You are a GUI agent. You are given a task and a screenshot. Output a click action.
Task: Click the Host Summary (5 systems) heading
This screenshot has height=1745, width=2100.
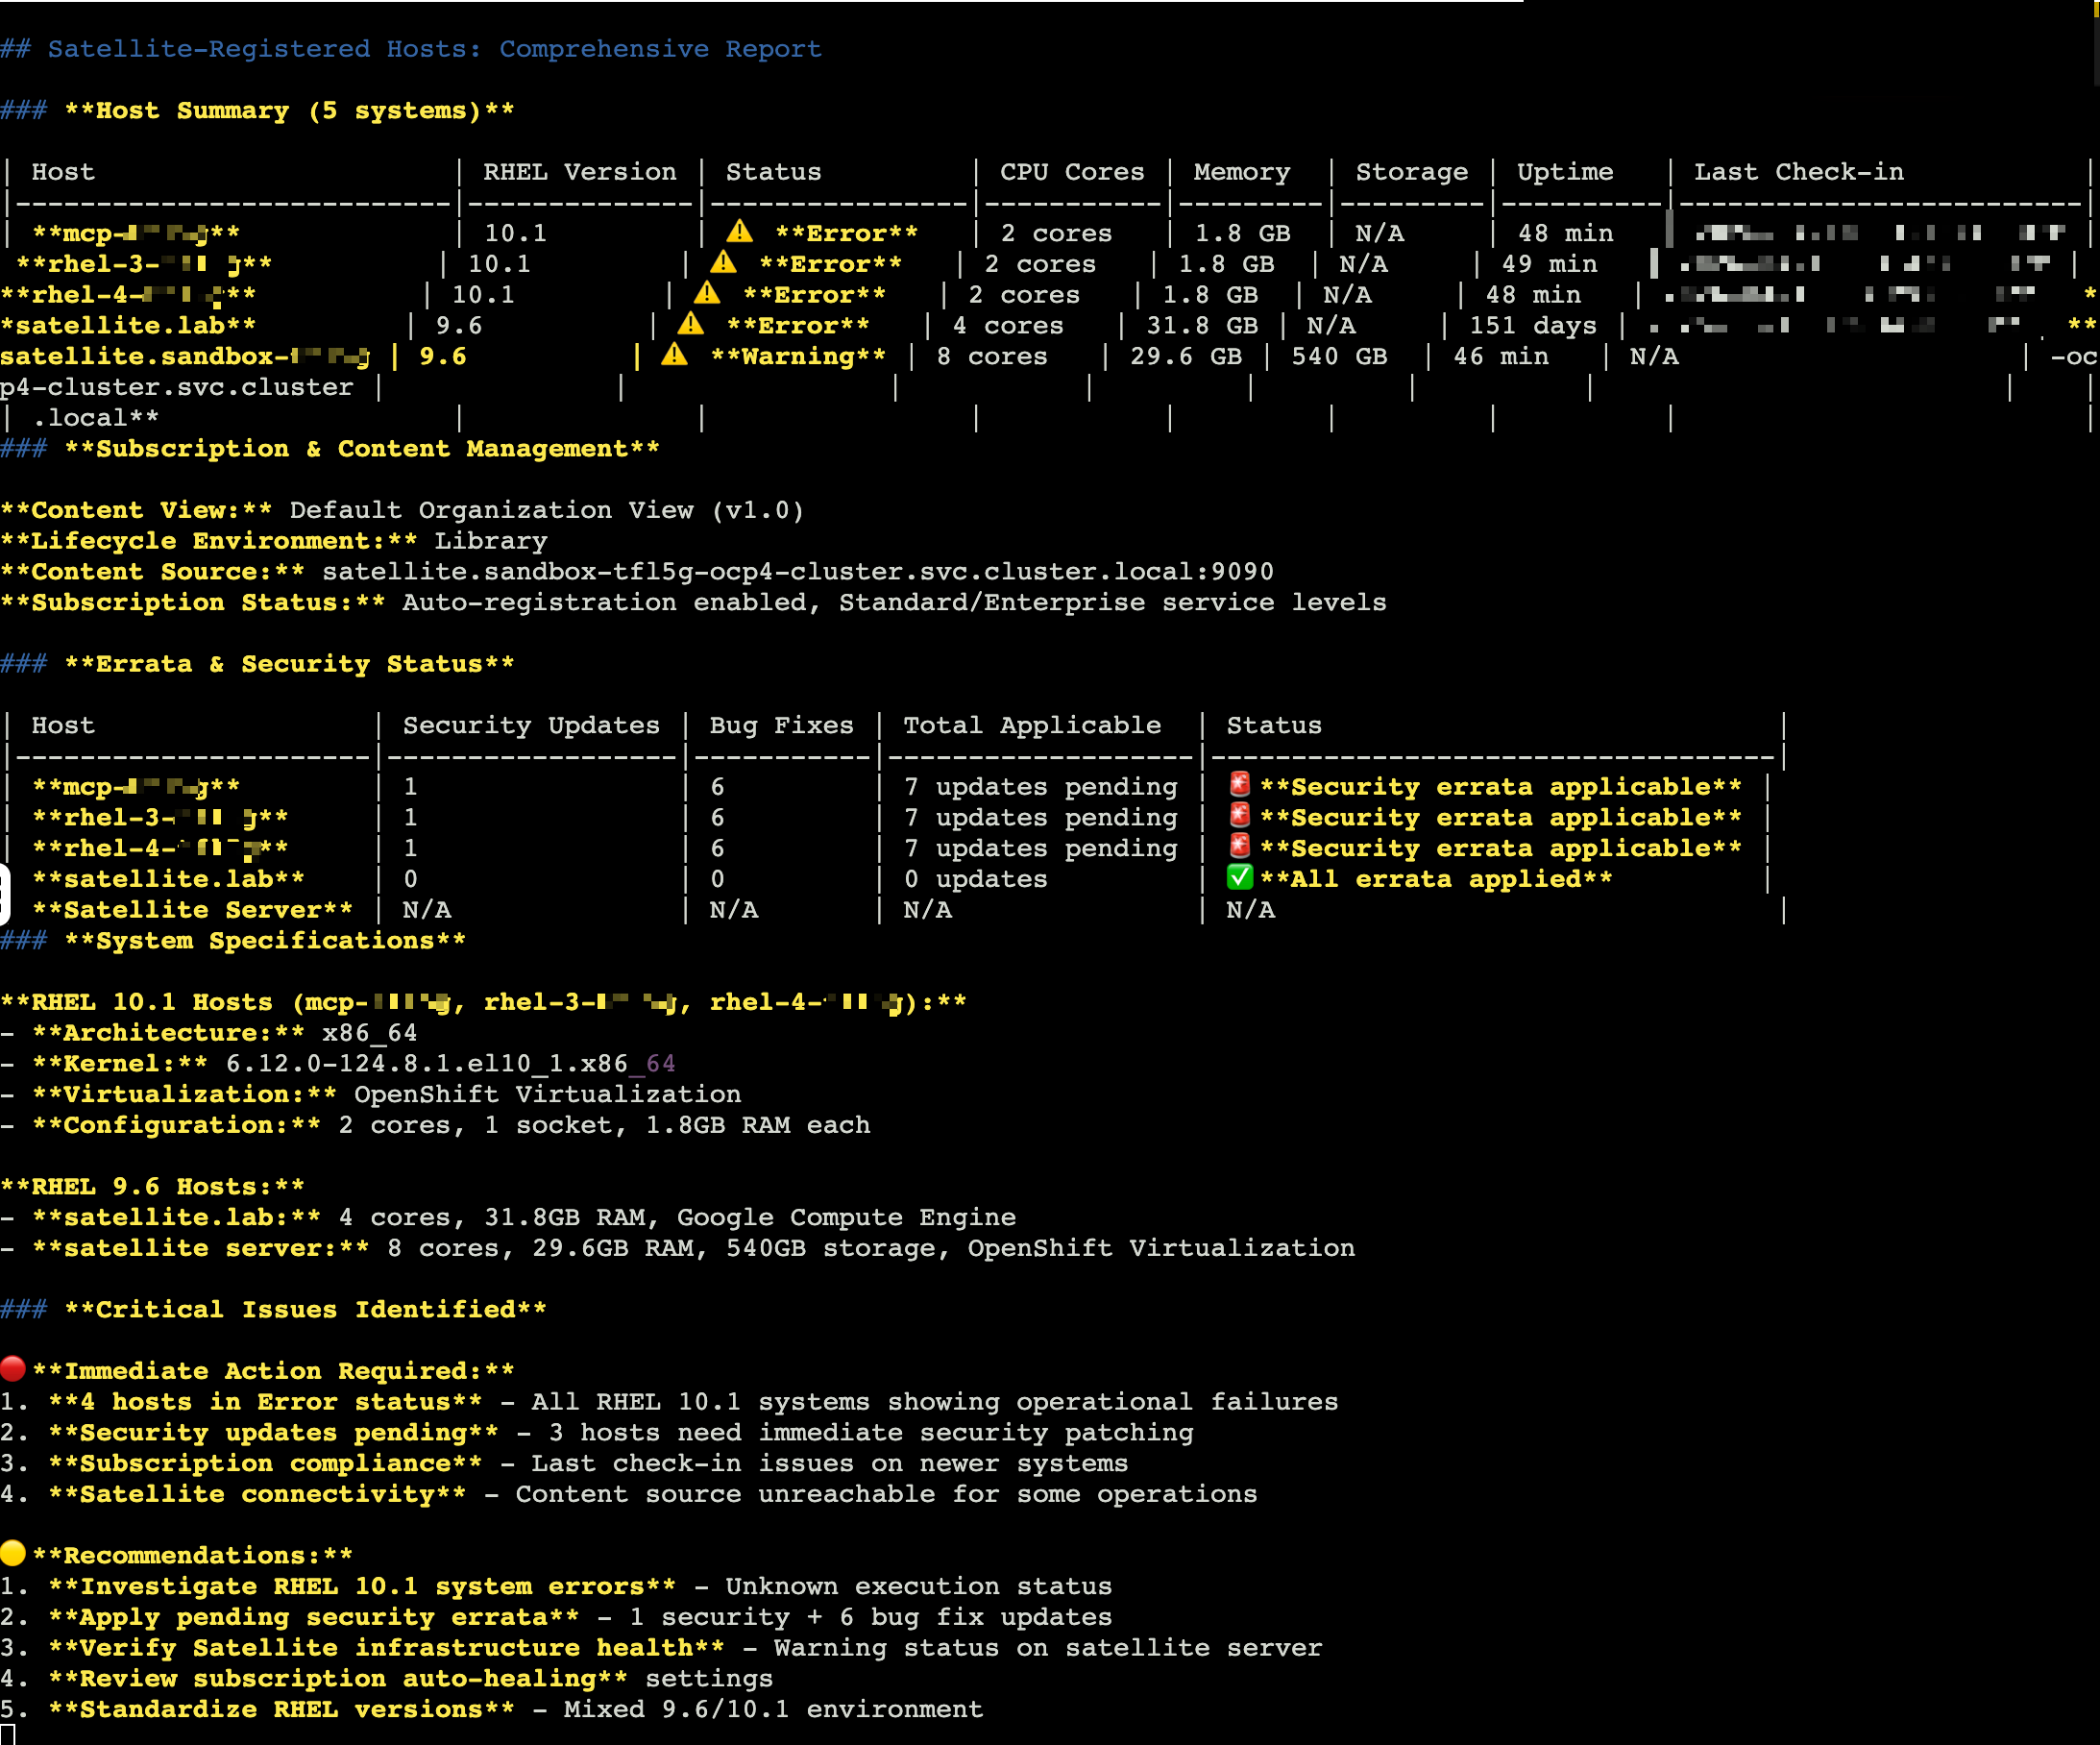(x=289, y=110)
